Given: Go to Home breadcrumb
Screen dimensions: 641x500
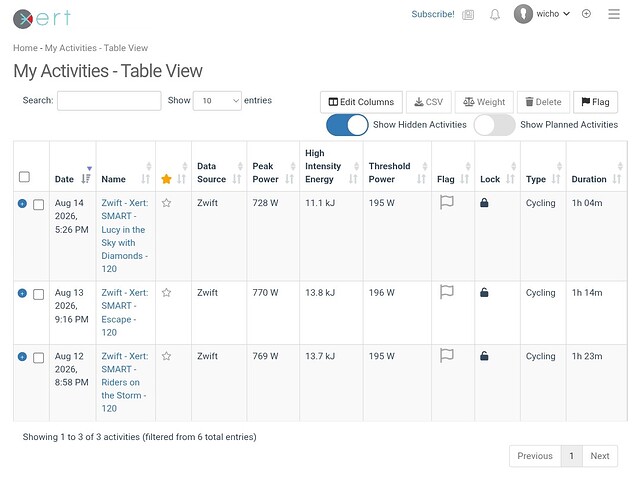Looking at the screenshot, I should [25, 48].
